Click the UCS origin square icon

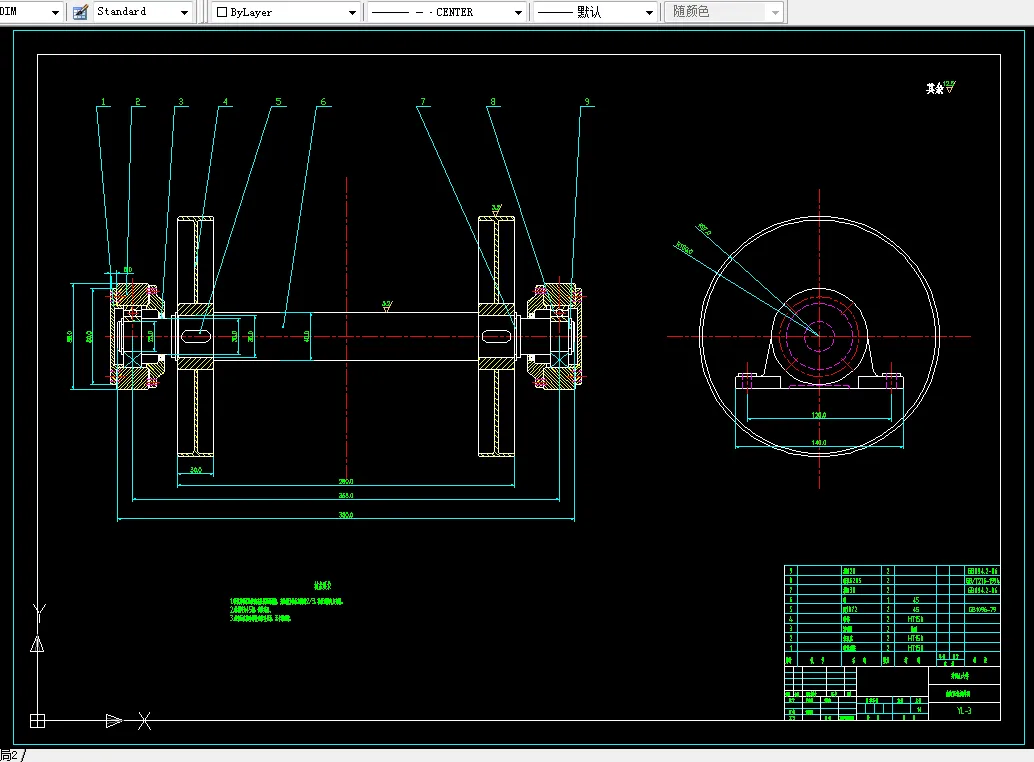(x=37, y=720)
